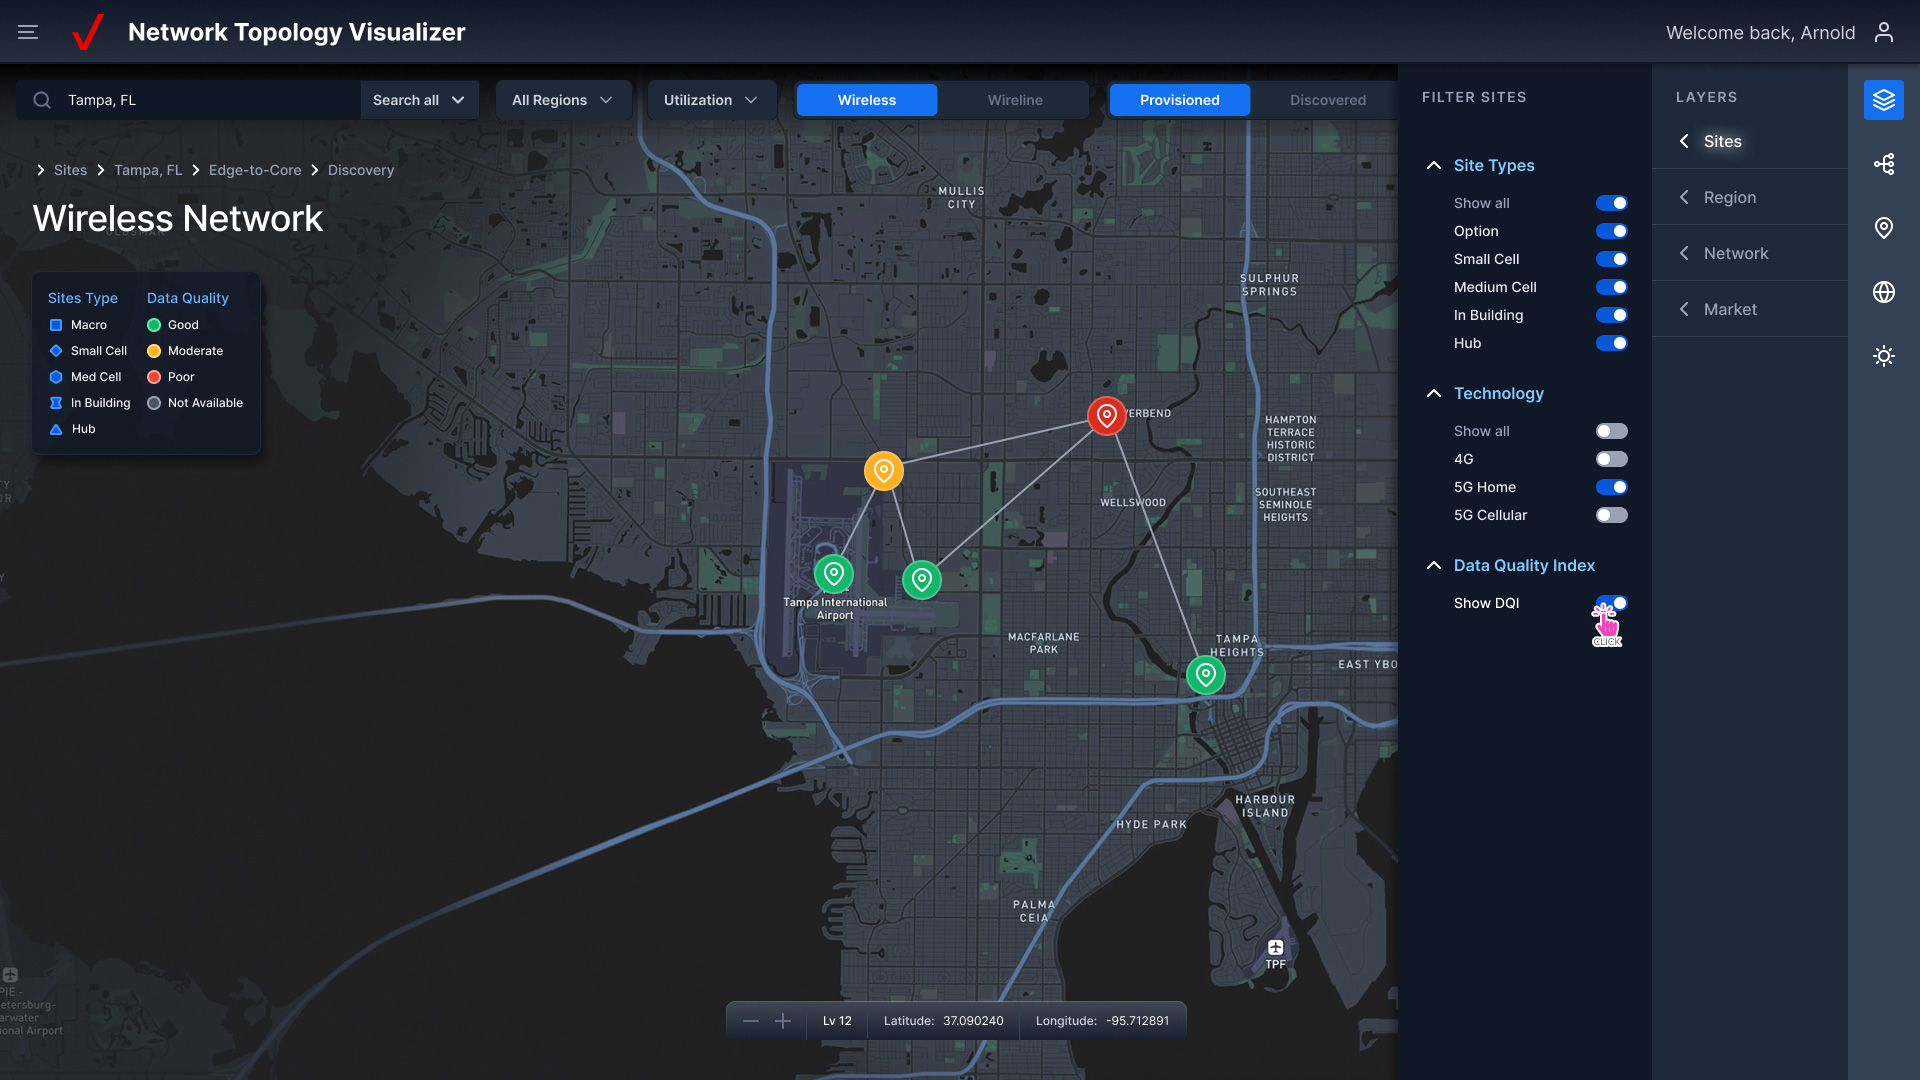Disable the Medium Cell switch
Viewport: 1920px width, 1080px height.
tap(1612, 287)
